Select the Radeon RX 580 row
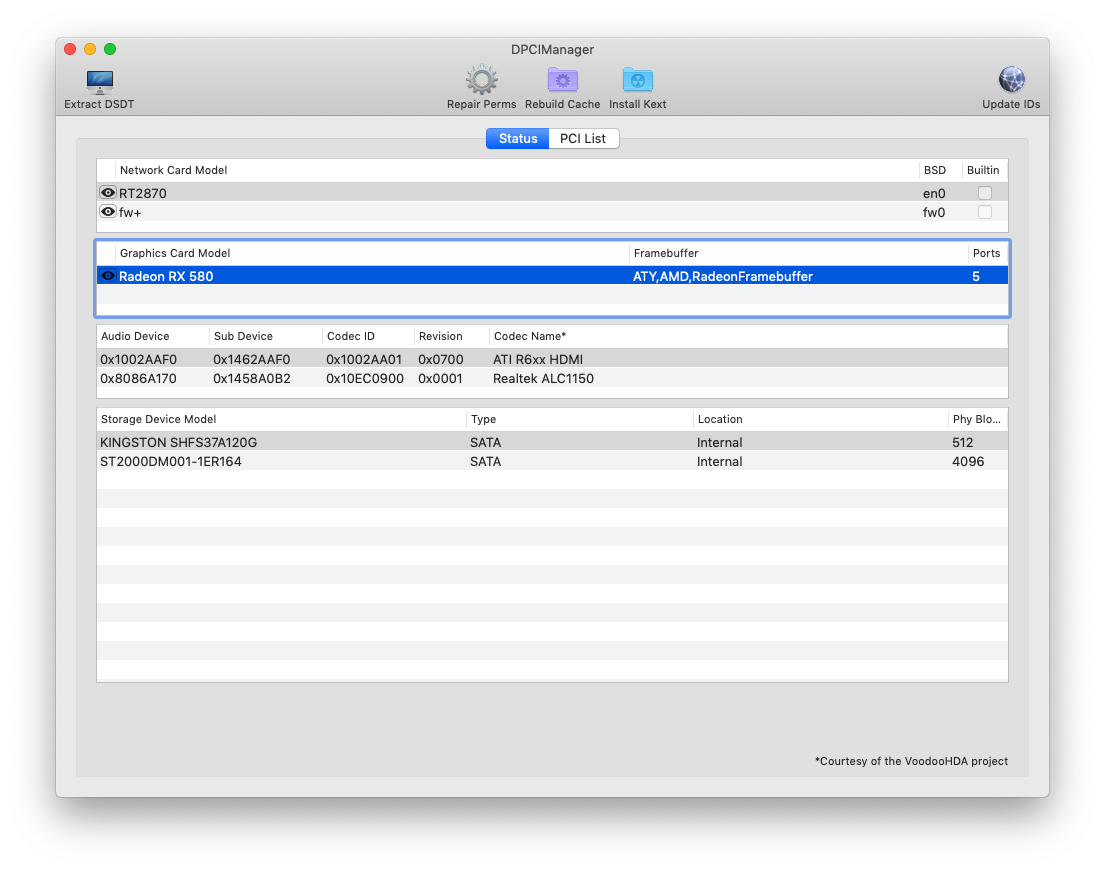Viewport: 1105px width, 871px height. (x=552, y=276)
